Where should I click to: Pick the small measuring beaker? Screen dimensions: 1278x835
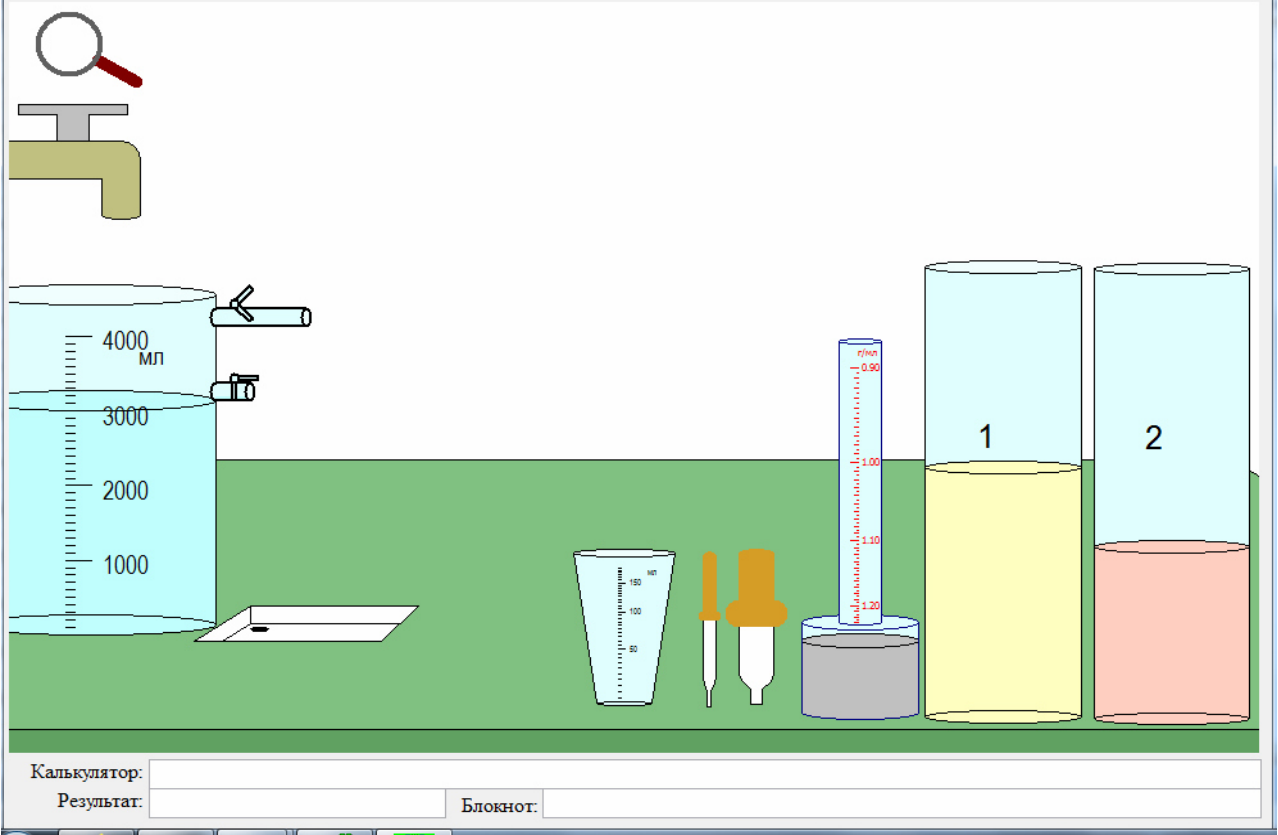tap(624, 628)
